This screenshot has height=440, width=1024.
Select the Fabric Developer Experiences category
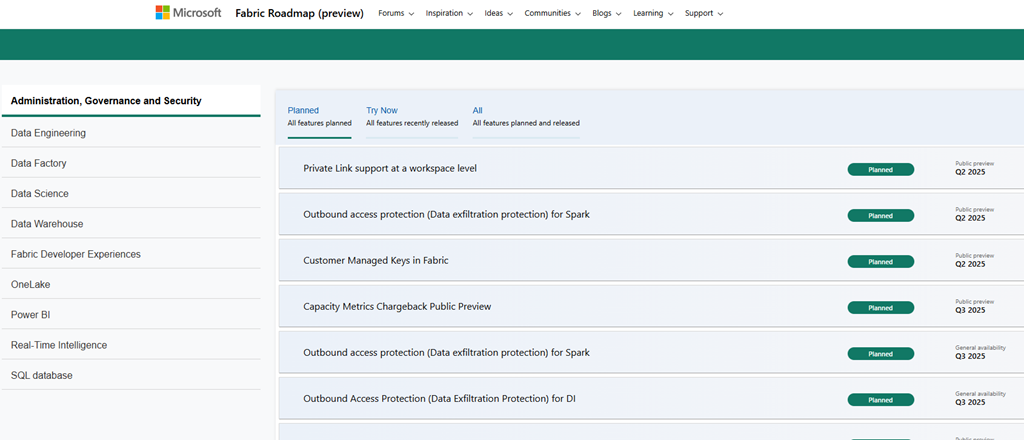131,254
